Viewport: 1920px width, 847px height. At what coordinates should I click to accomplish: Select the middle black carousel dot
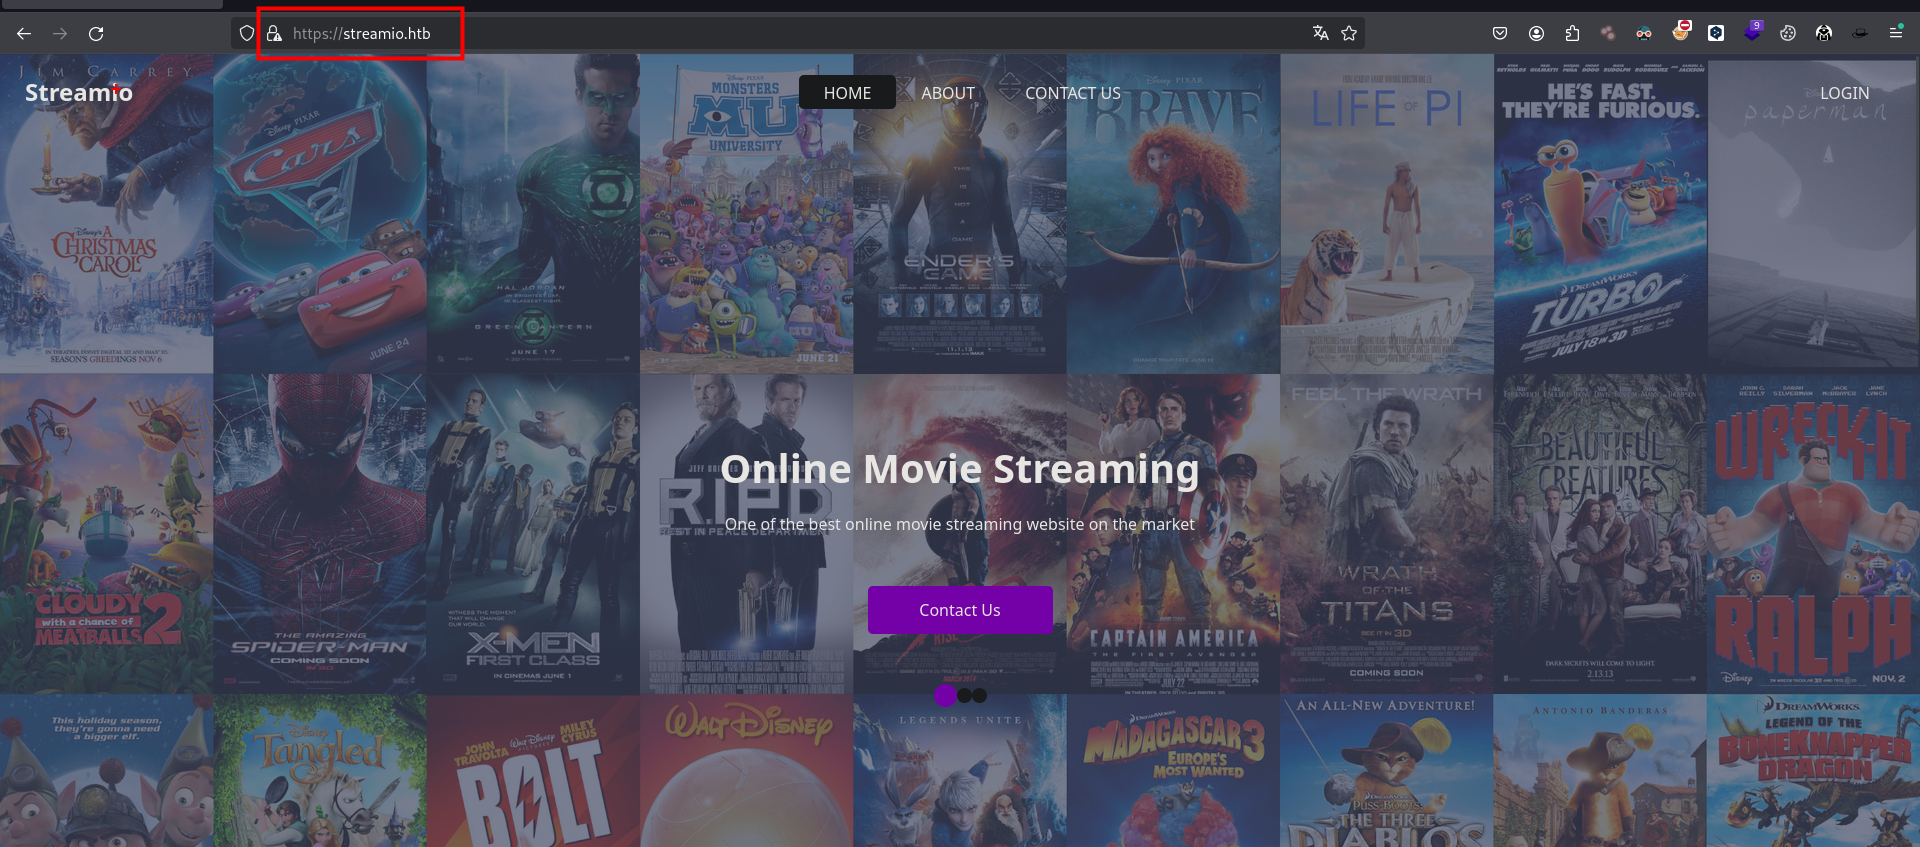coord(964,695)
